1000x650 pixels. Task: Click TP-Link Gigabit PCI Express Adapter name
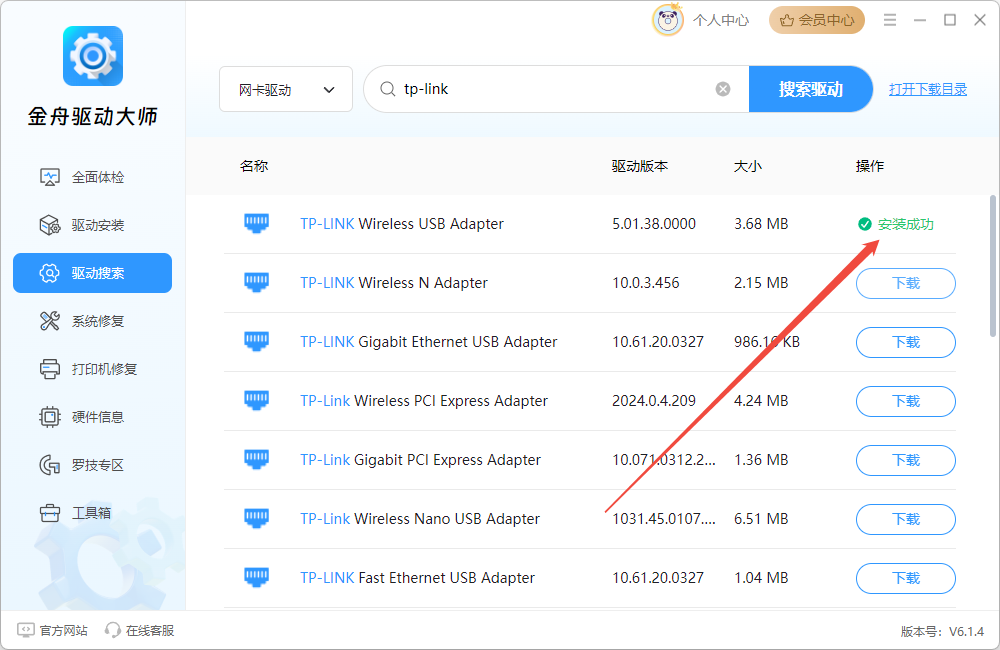pyautogui.click(x=420, y=460)
